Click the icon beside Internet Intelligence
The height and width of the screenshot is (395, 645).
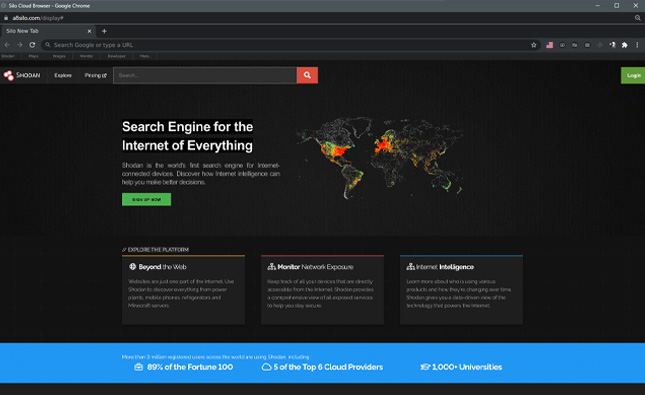pos(411,267)
